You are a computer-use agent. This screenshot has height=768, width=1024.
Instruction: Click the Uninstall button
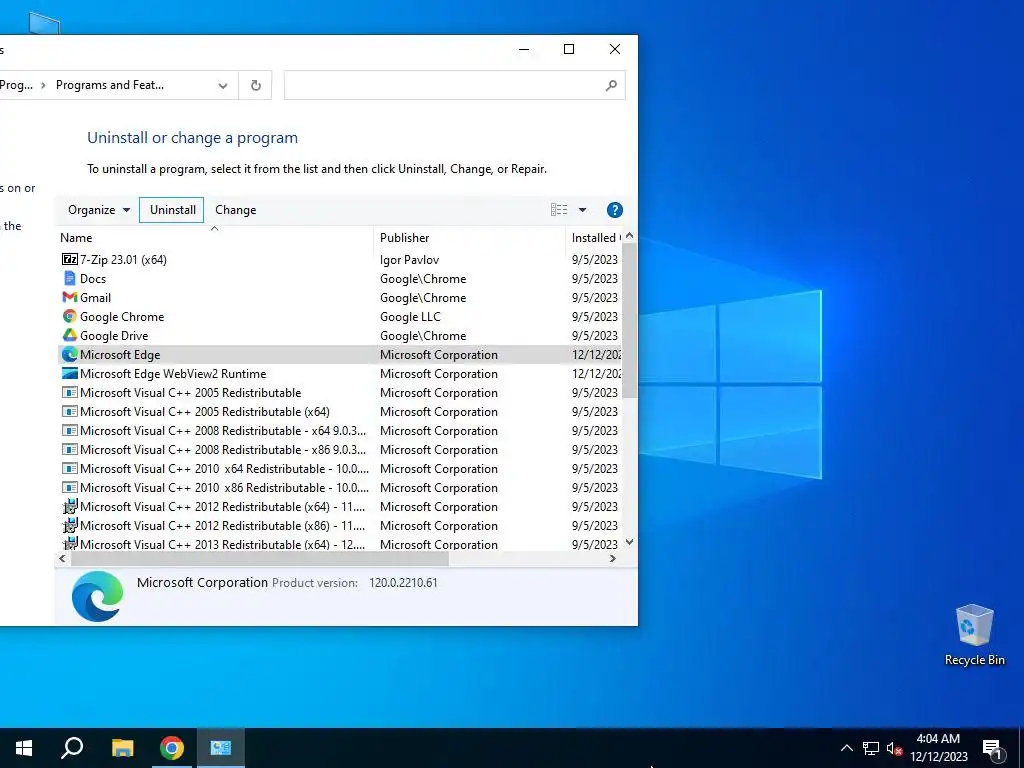coord(172,210)
